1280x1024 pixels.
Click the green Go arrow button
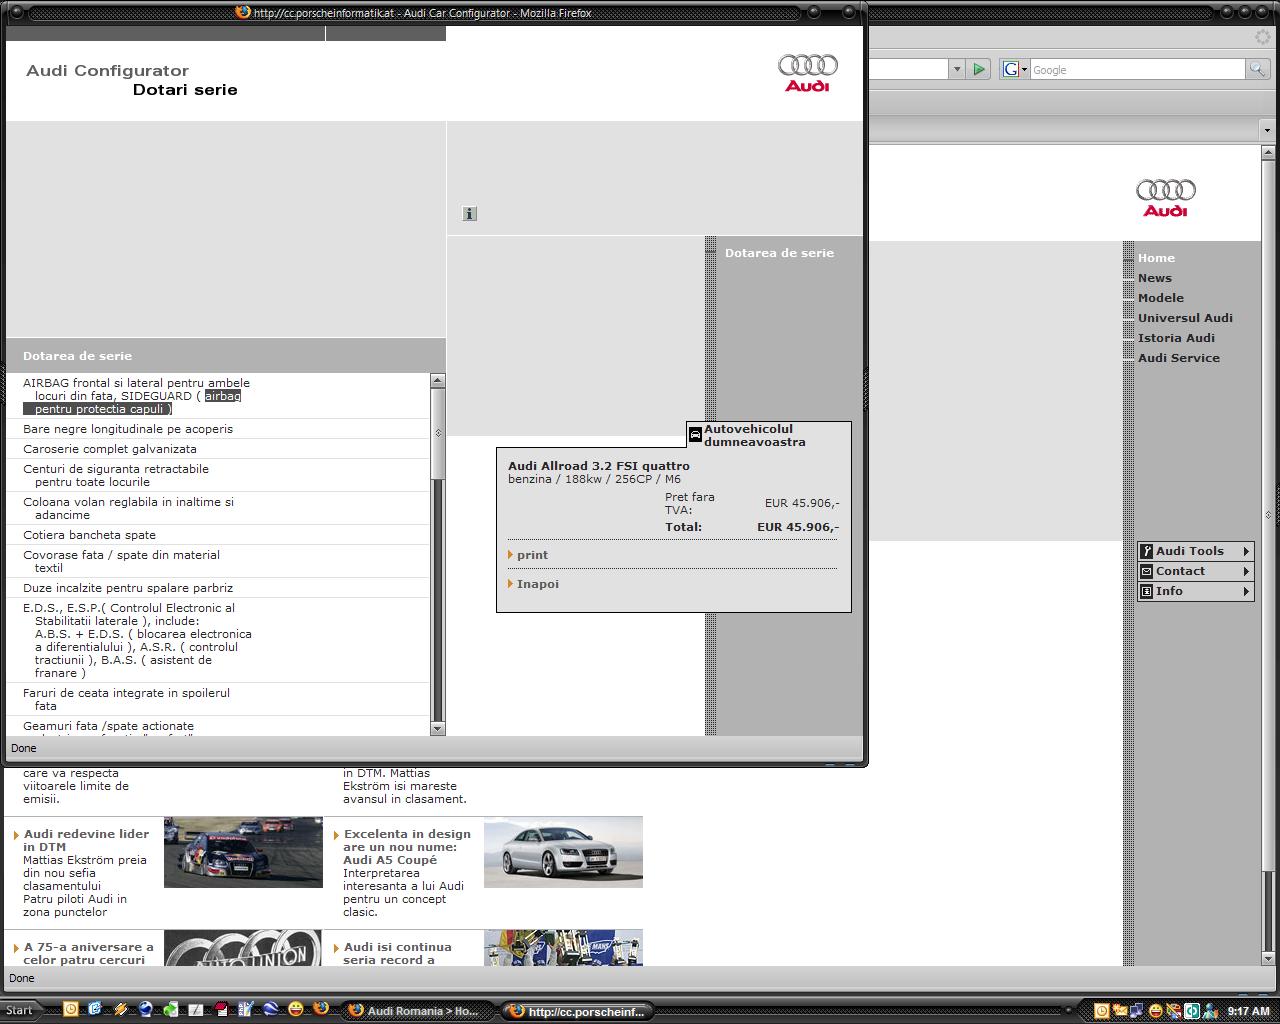click(x=979, y=69)
